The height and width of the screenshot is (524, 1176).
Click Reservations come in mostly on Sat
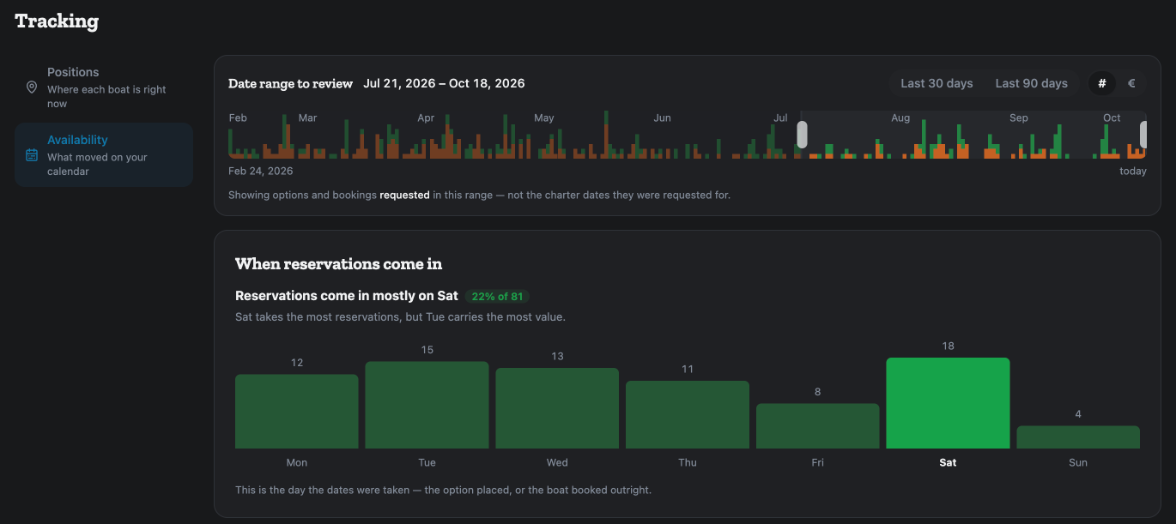(346, 295)
